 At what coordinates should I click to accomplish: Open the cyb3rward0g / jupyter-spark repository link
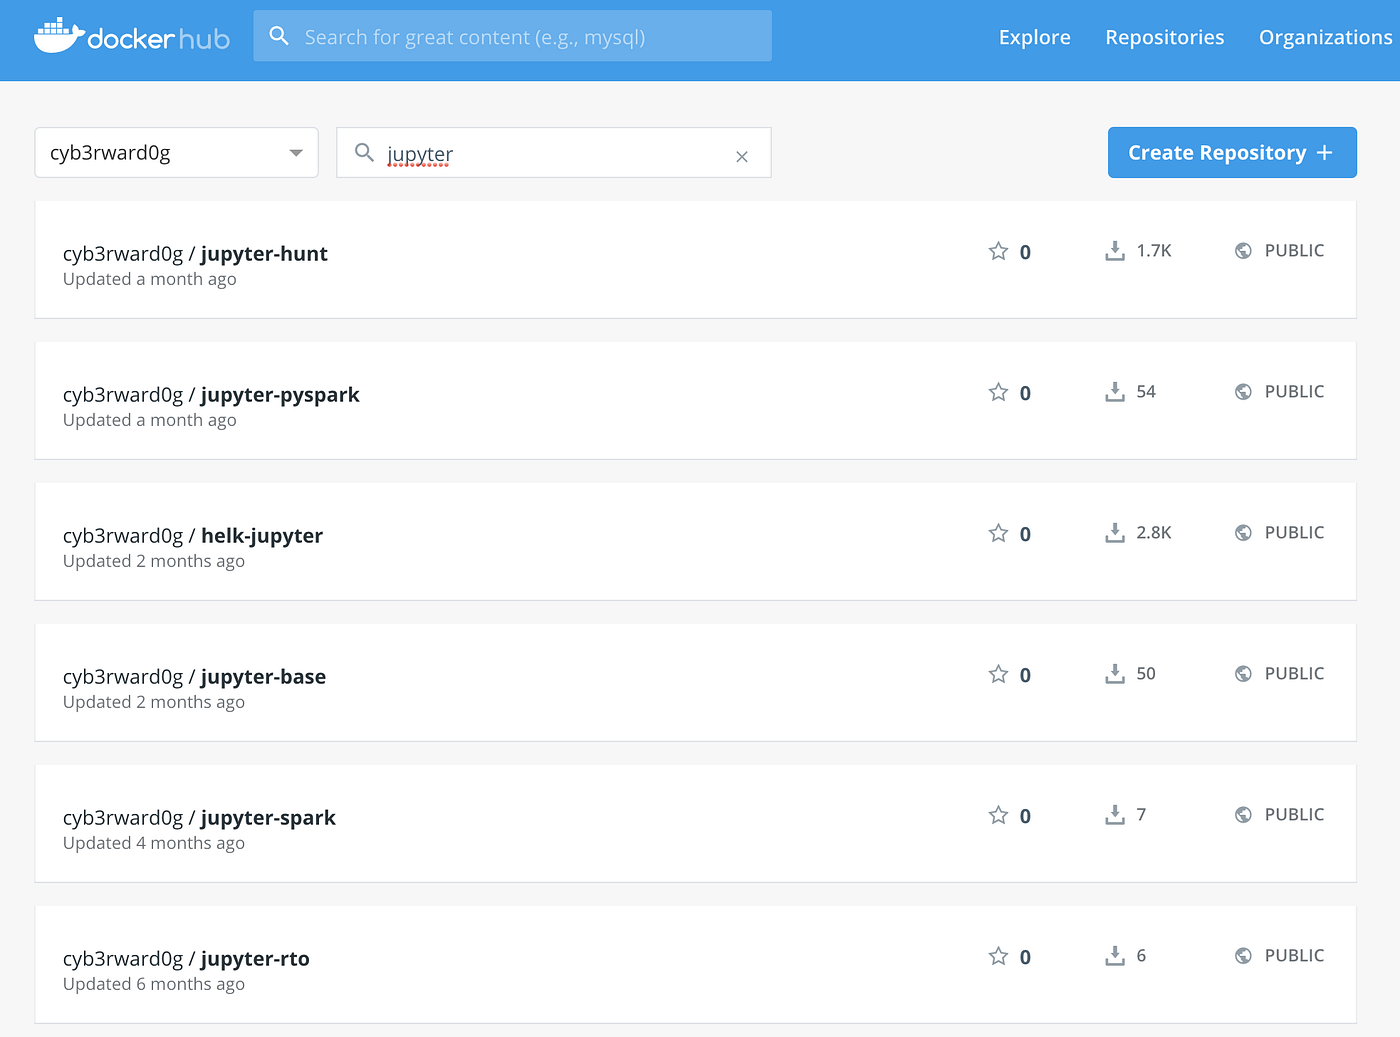(x=199, y=818)
